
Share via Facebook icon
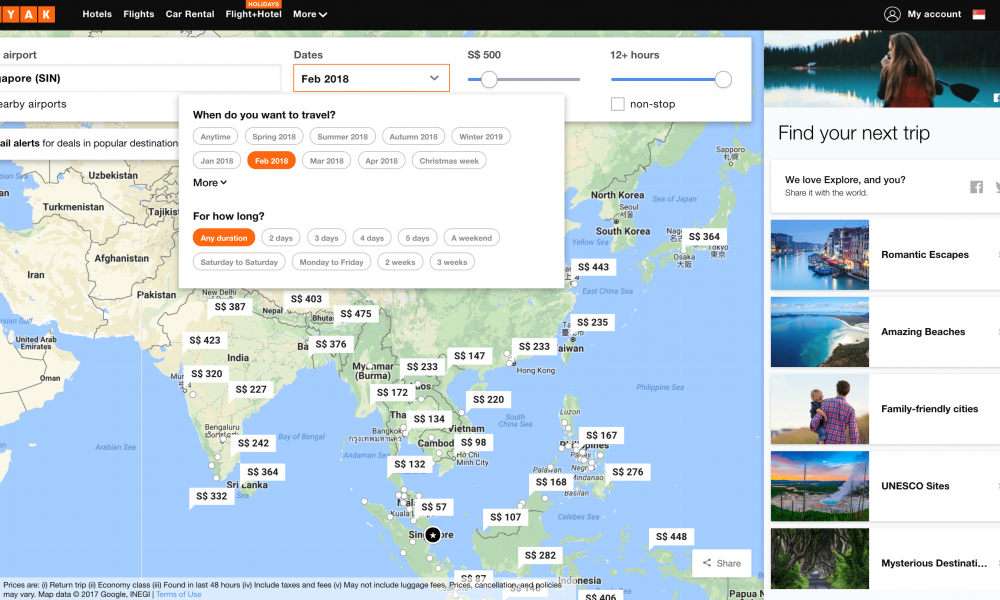[976, 187]
